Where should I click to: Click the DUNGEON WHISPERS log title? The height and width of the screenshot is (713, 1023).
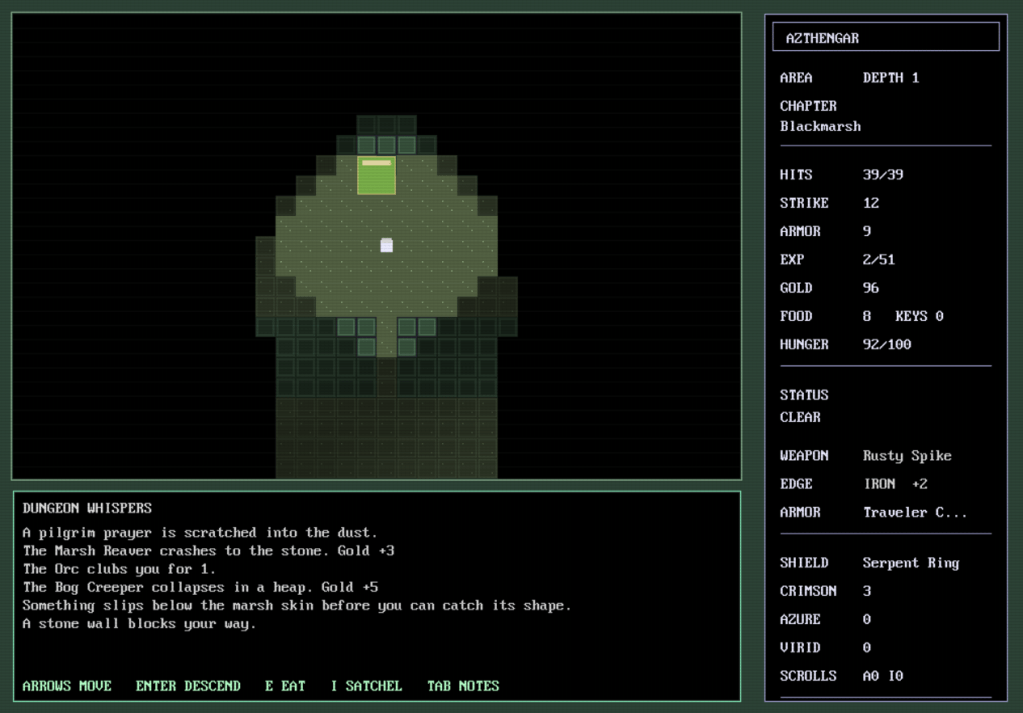(87, 508)
